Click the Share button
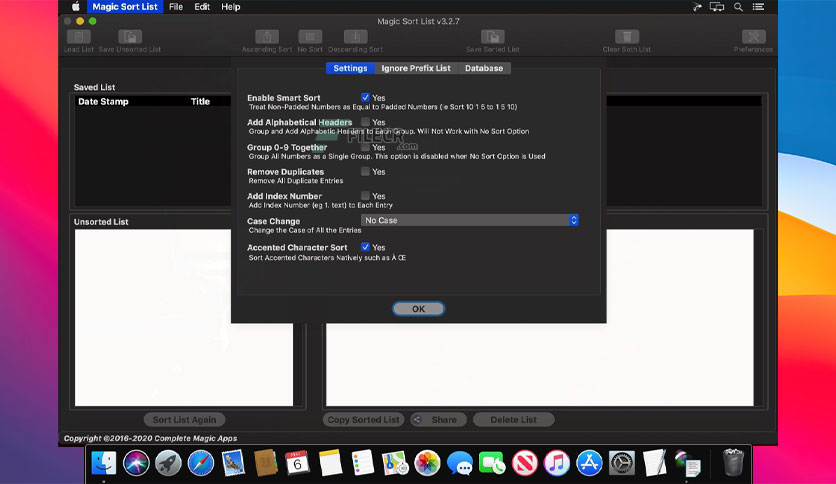This screenshot has width=836, height=484. 438,420
